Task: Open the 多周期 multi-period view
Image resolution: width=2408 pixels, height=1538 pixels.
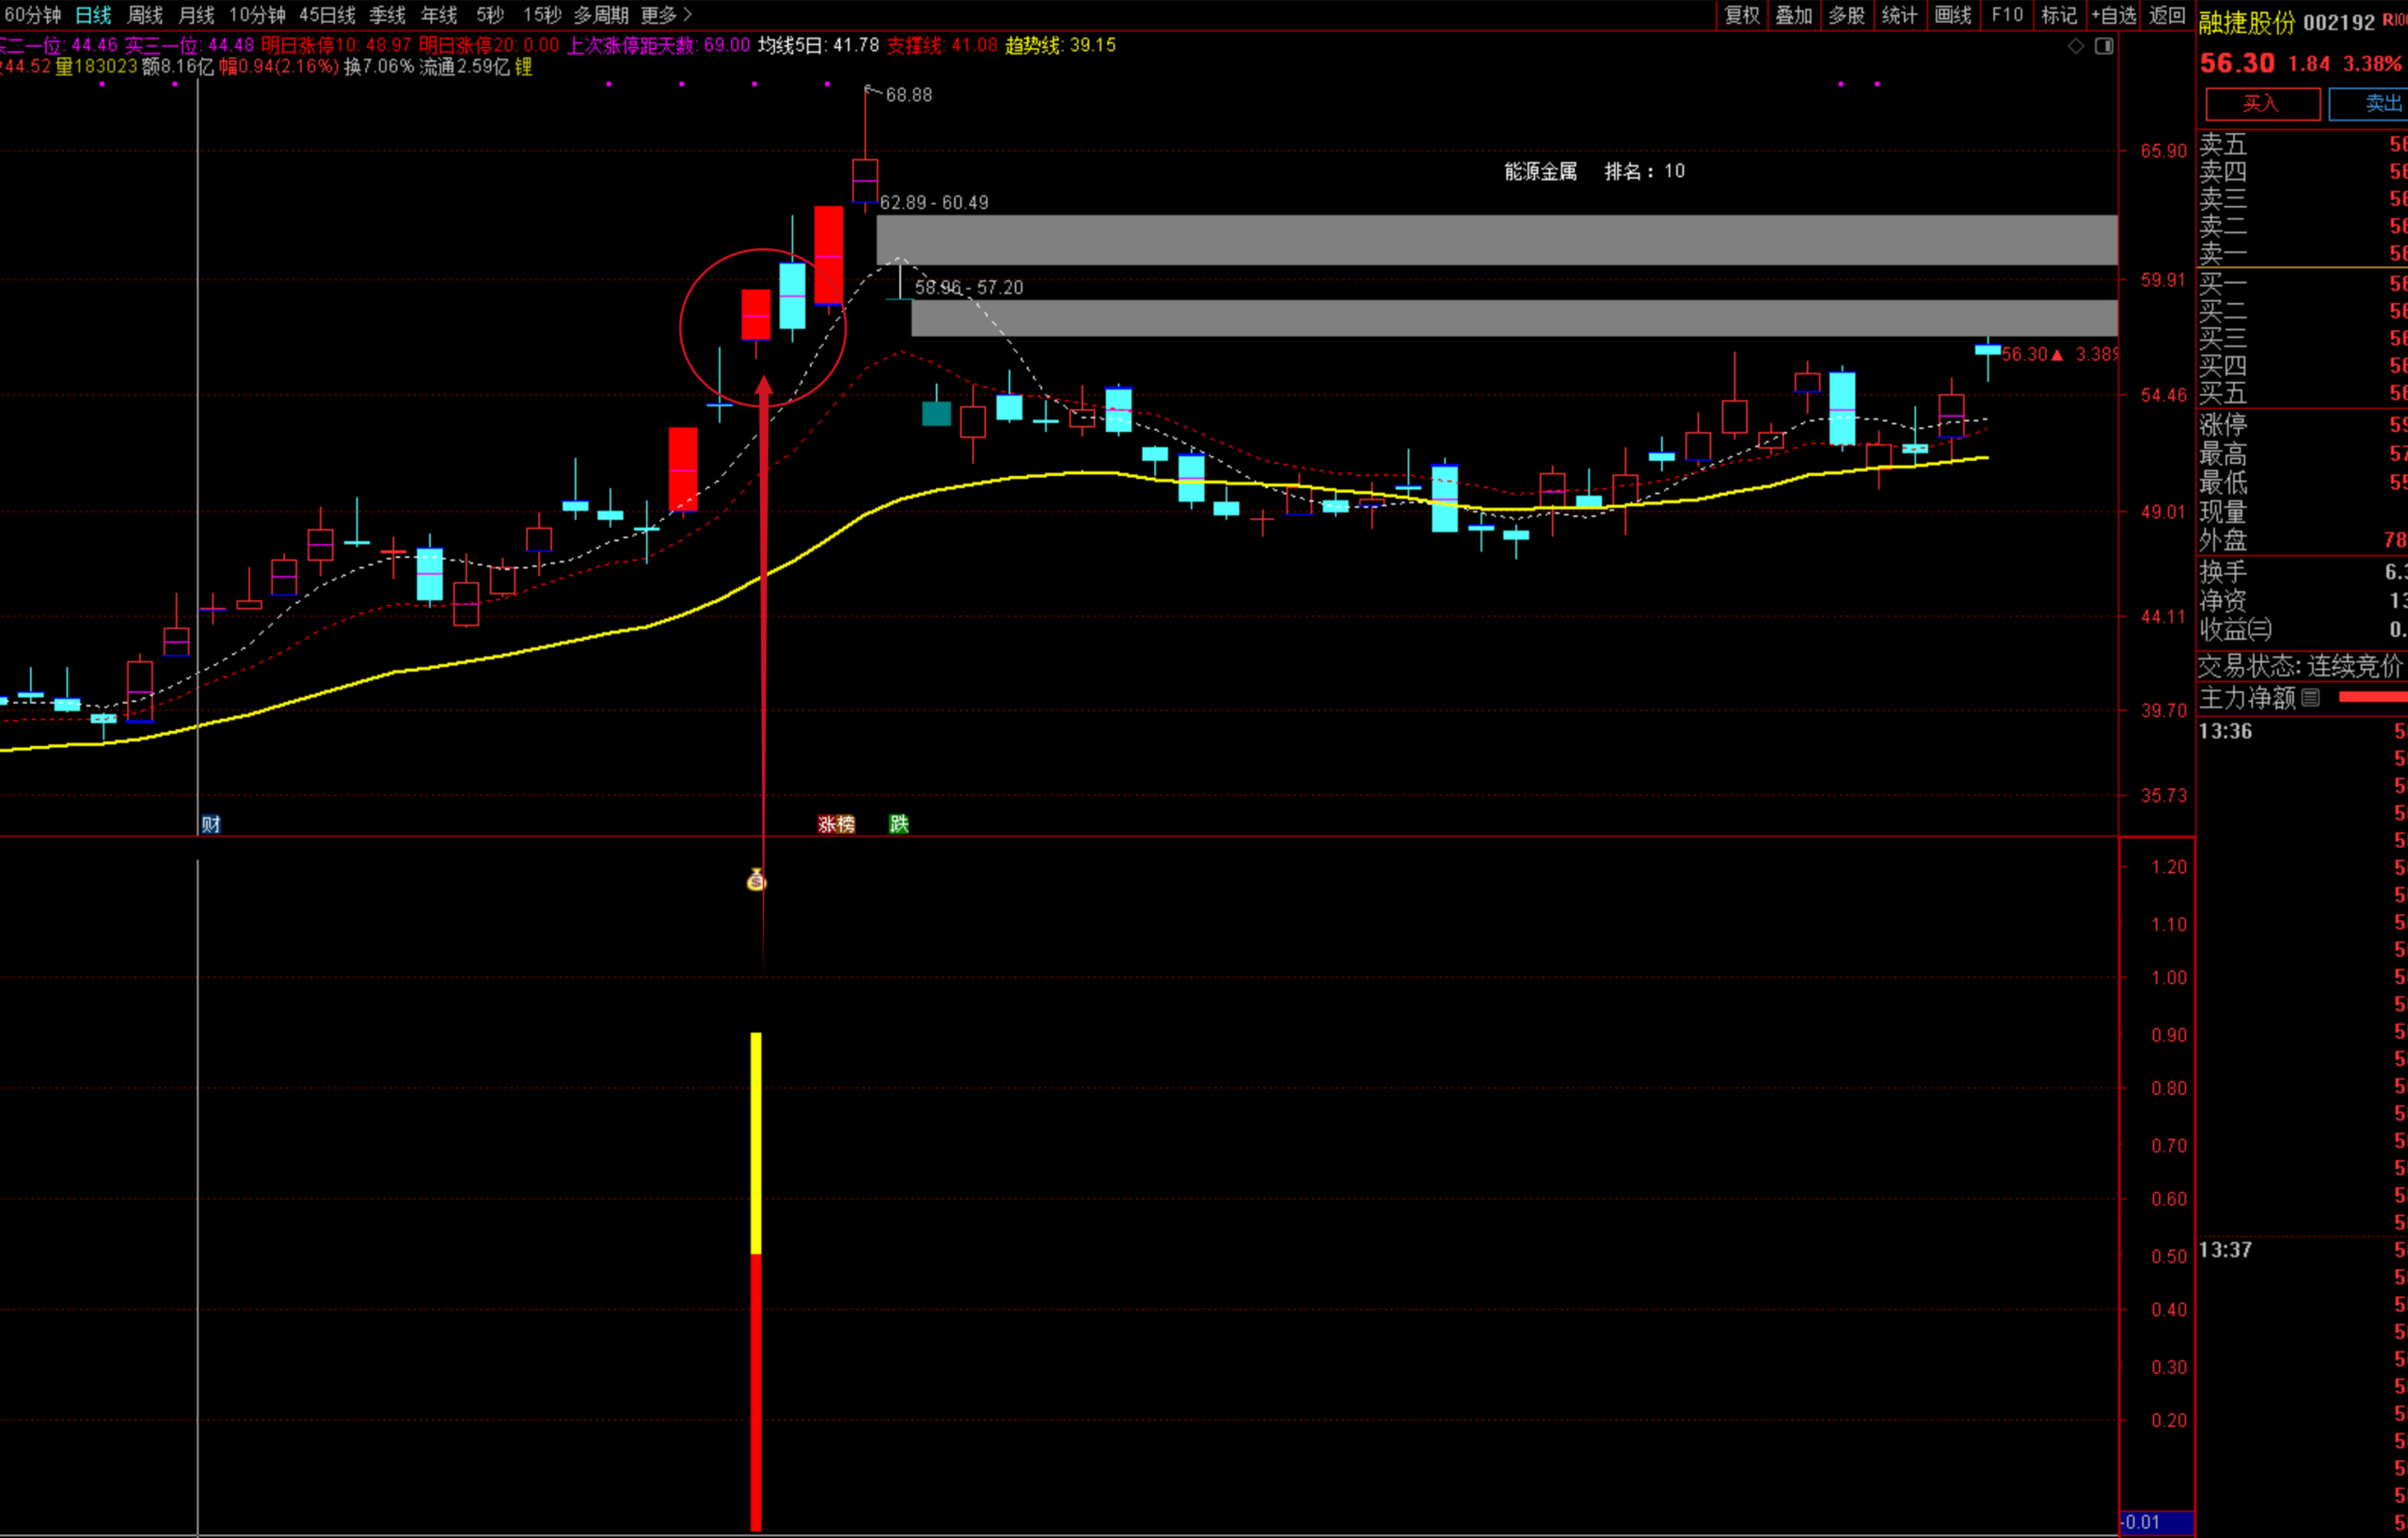Action: click(600, 15)
